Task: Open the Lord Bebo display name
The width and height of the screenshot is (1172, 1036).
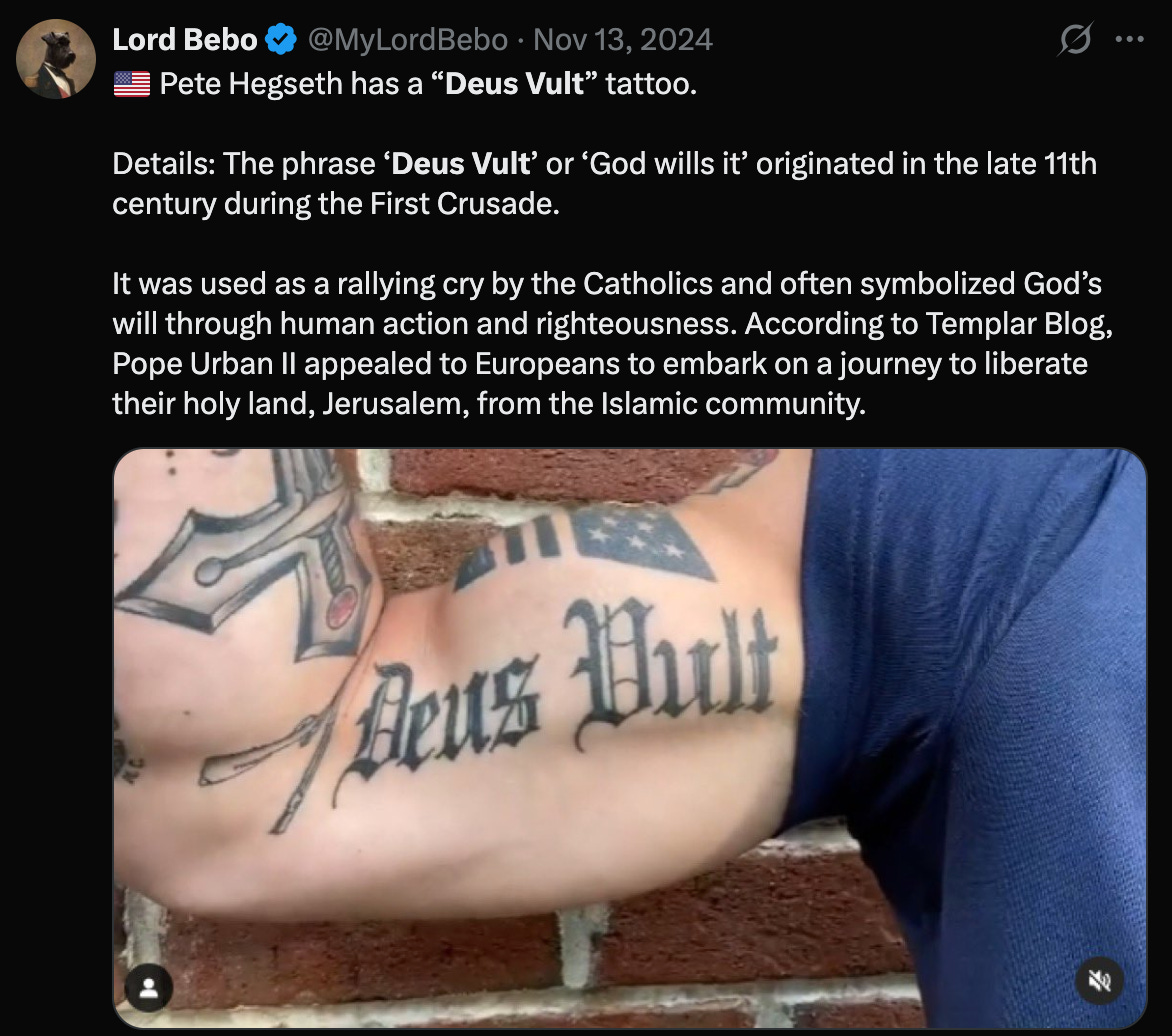Action: pos(185,40)
